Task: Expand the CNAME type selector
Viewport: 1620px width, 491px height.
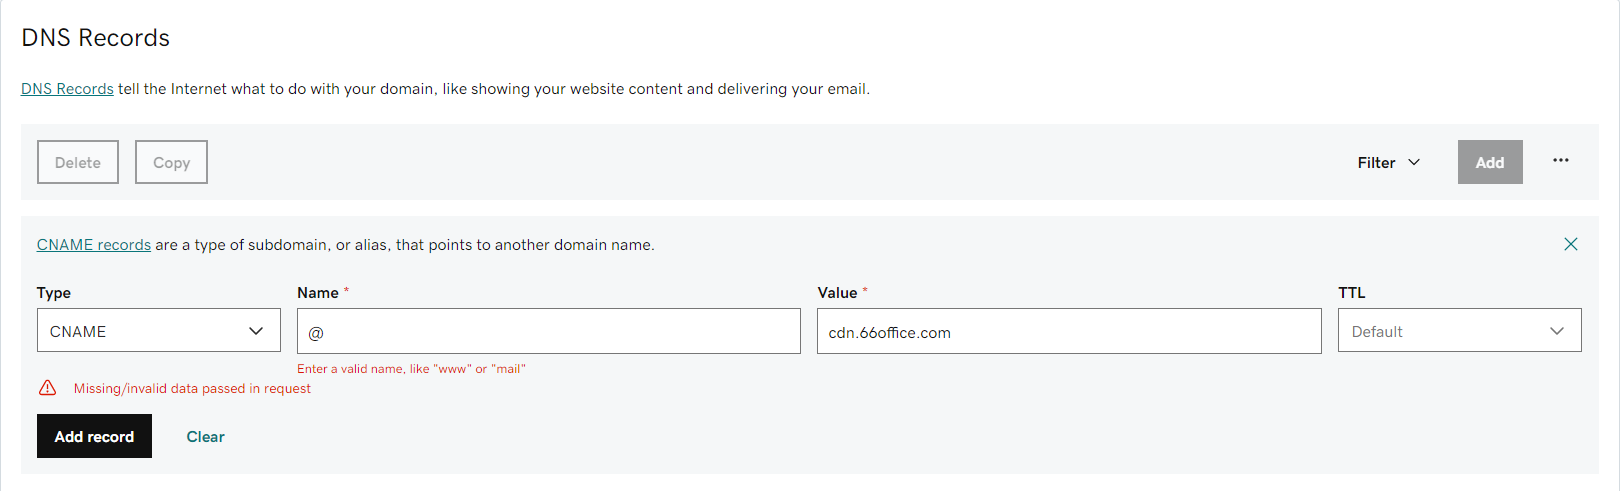Action: coord(159,330)
